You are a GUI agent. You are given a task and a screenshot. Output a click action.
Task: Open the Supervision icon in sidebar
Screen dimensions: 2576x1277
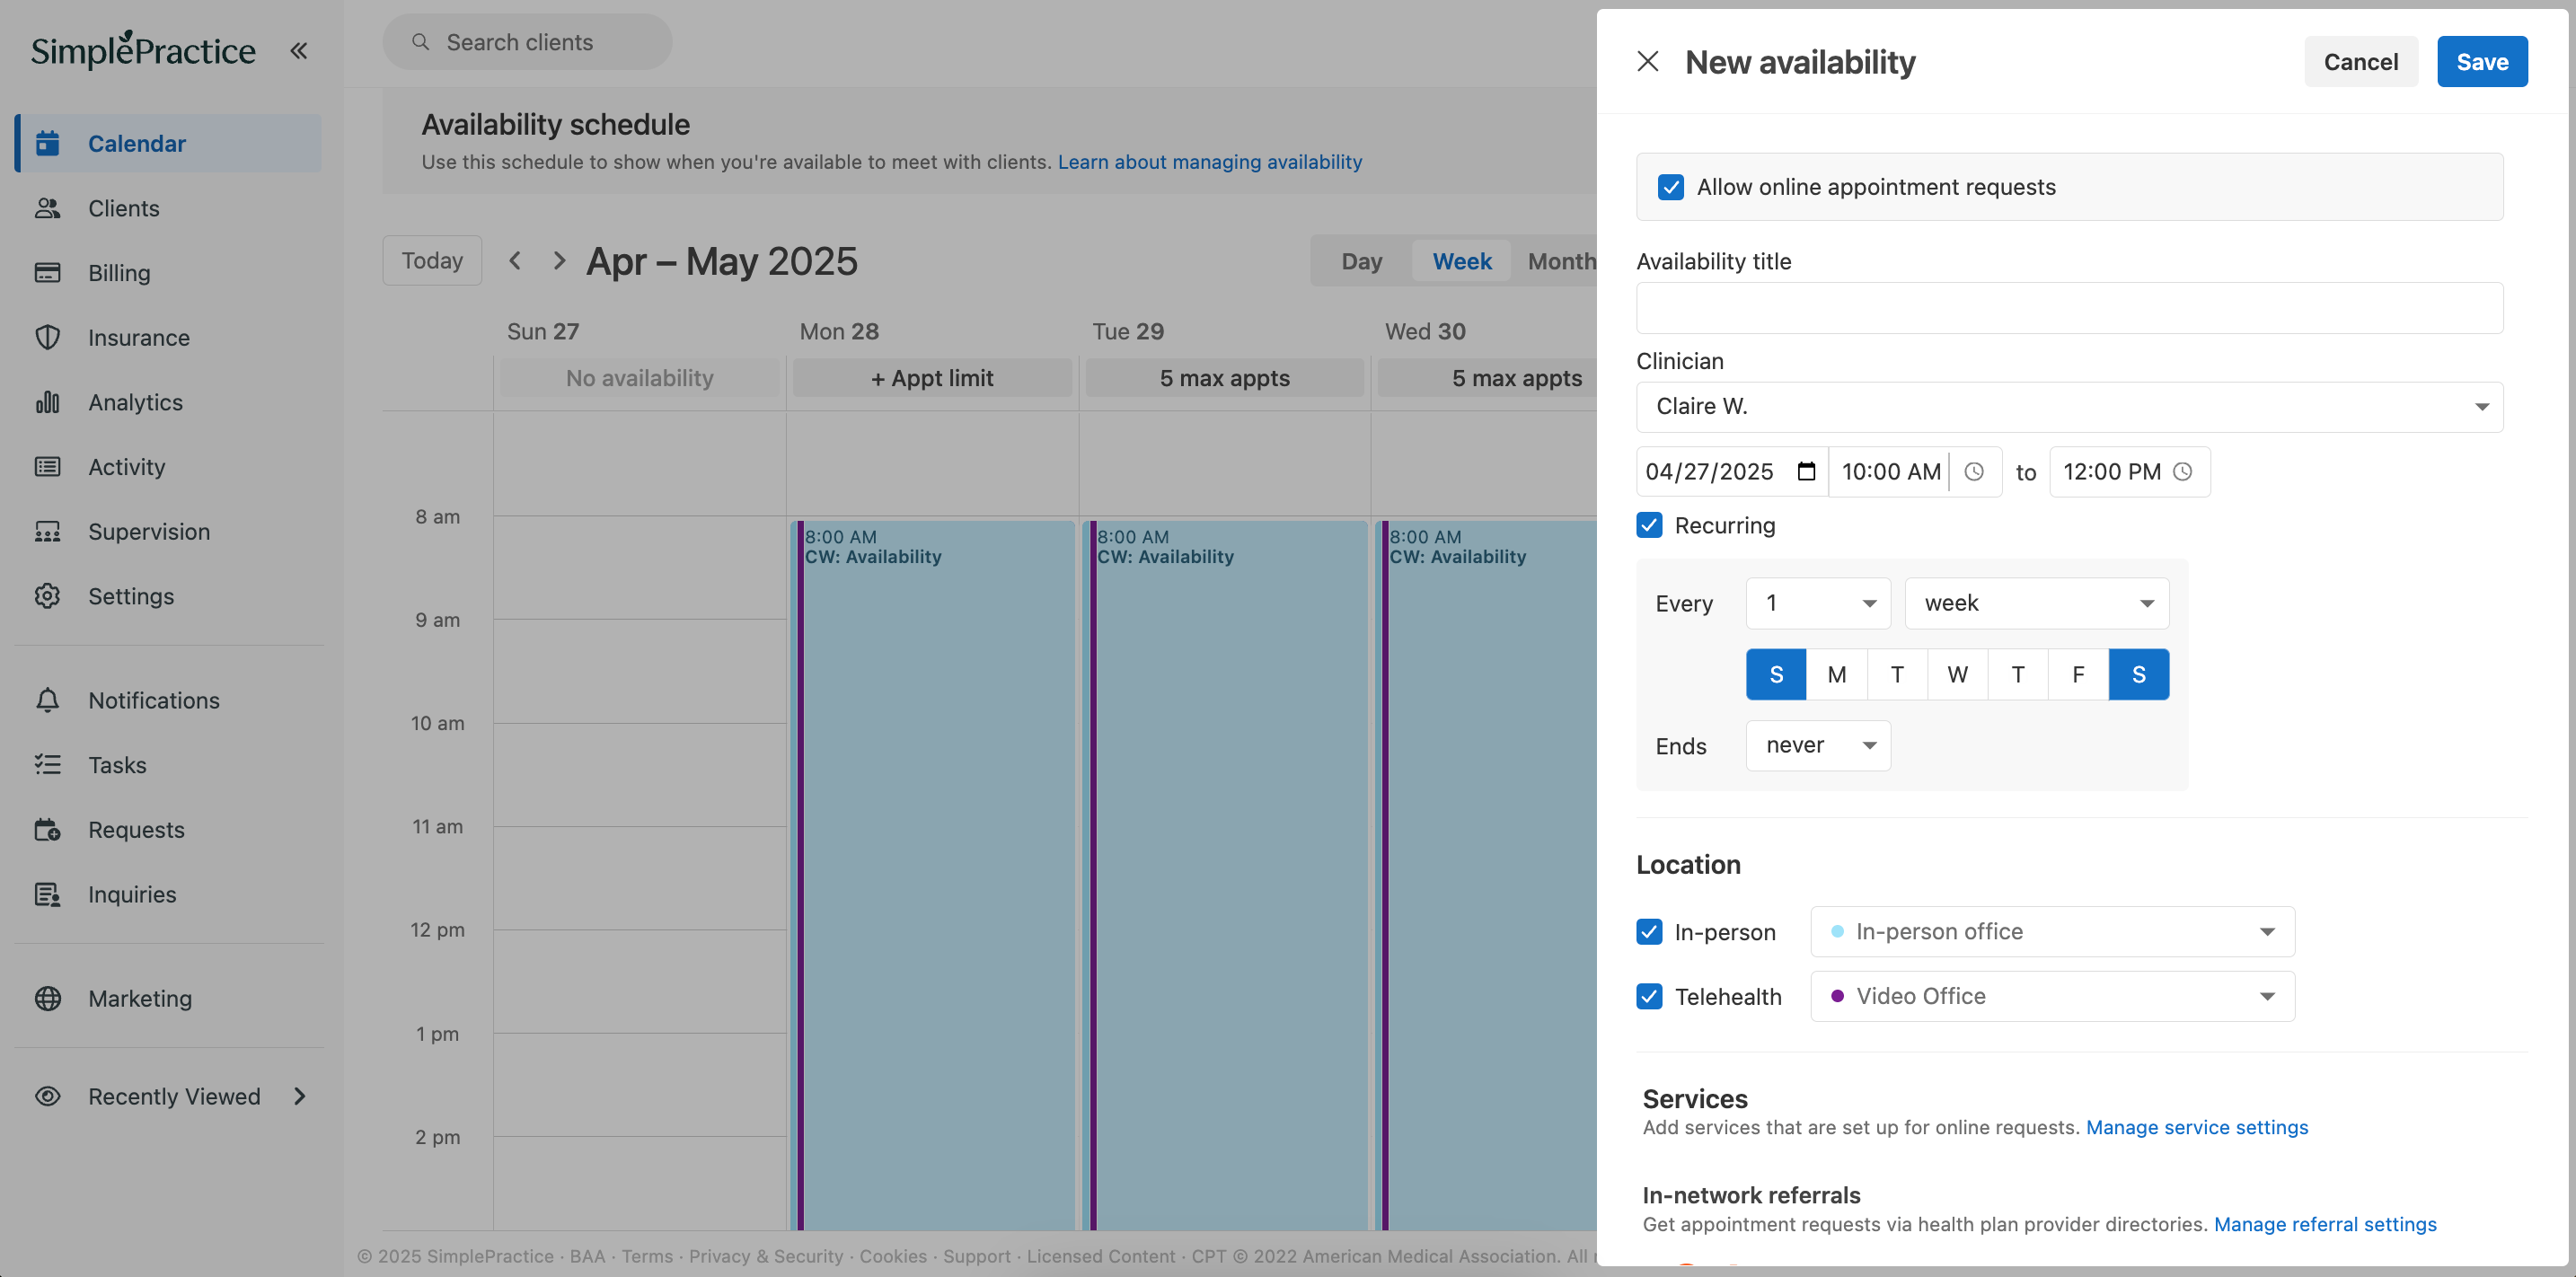[47, 531]
